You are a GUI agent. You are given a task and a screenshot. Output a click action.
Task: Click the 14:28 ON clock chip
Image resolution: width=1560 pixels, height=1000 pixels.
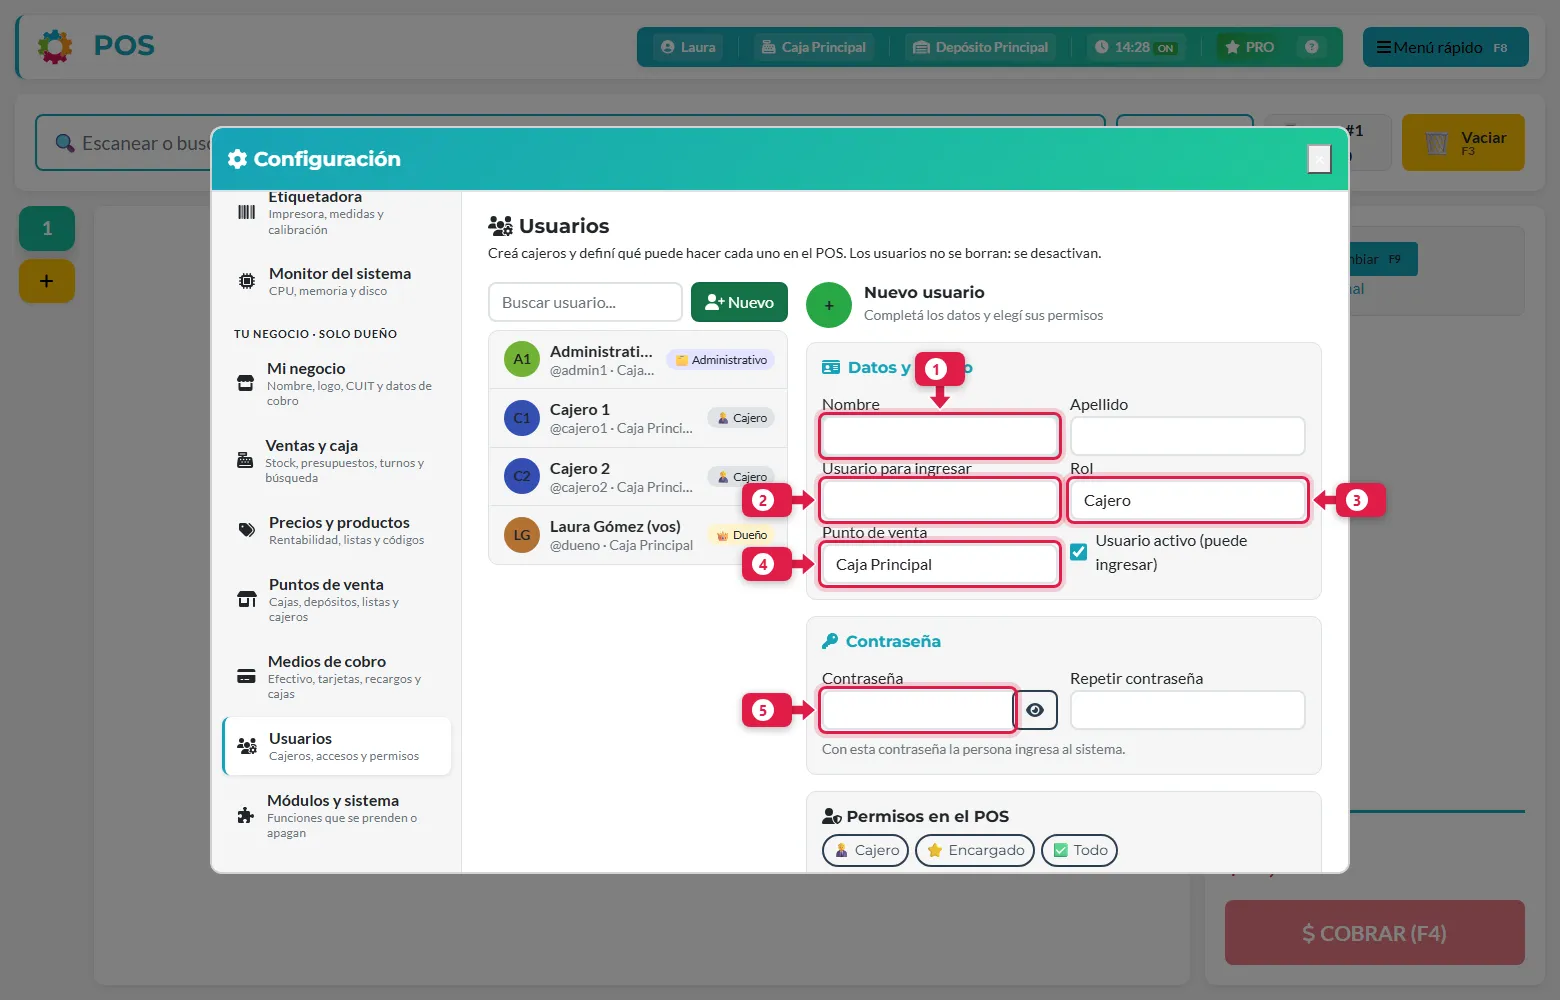(x=1136, y=47)
